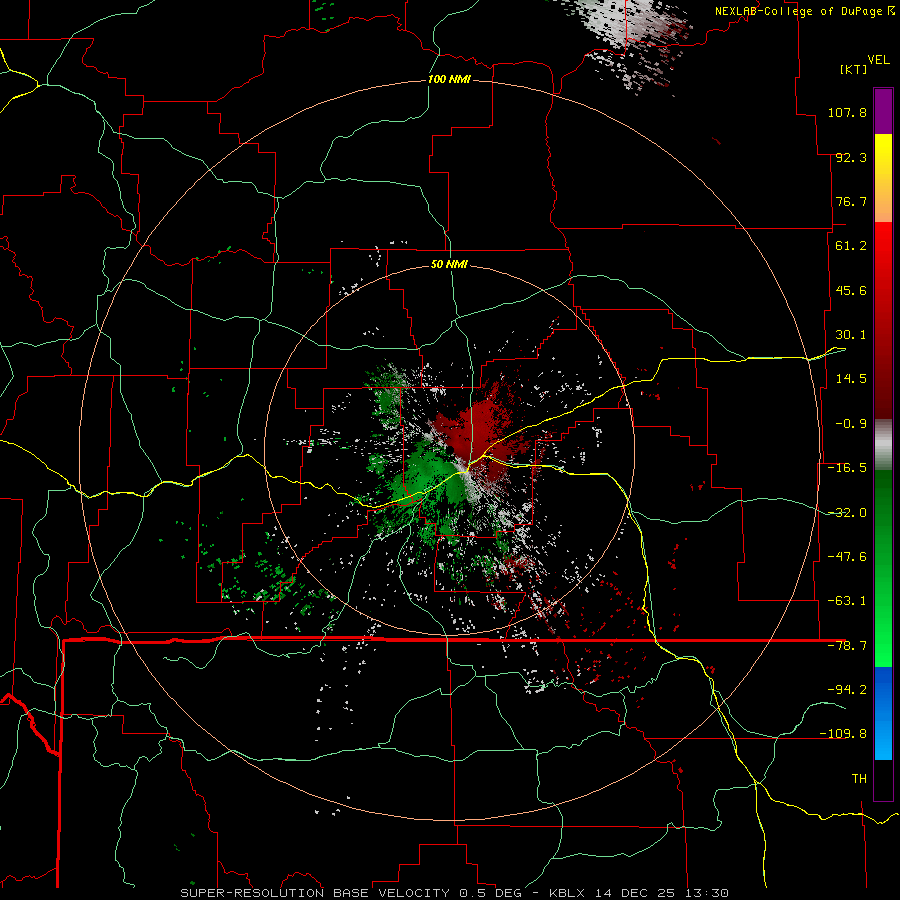Click the -32.0 legend value
The image size is (900, 900).
click(847, 513)
